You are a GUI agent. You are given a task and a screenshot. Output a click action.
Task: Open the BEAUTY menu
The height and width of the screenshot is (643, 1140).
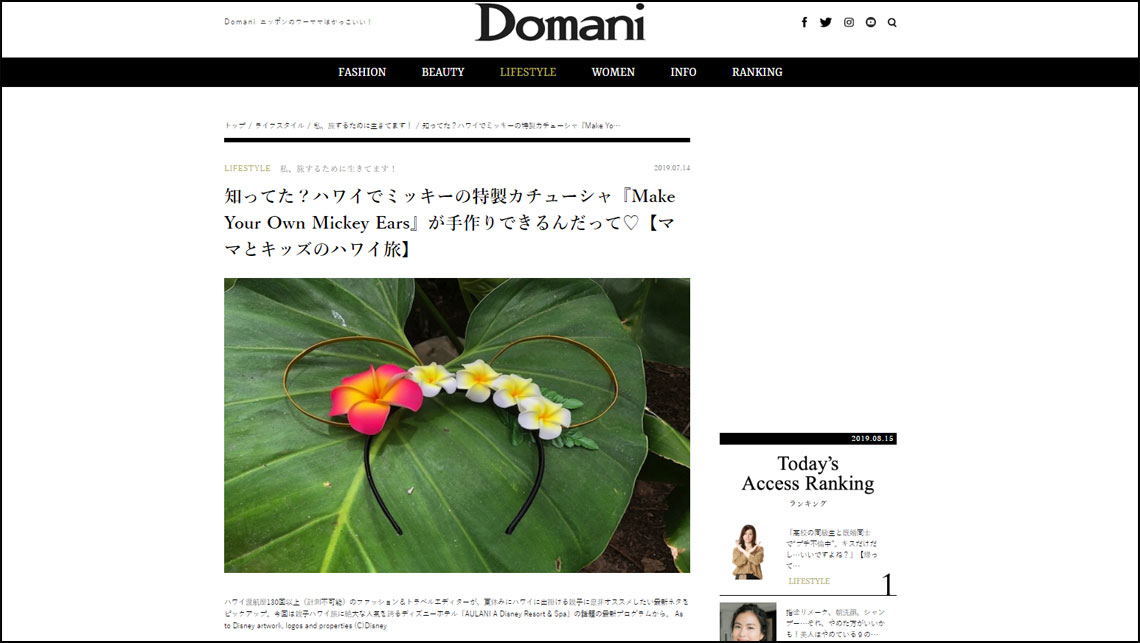tap(443, 72)
